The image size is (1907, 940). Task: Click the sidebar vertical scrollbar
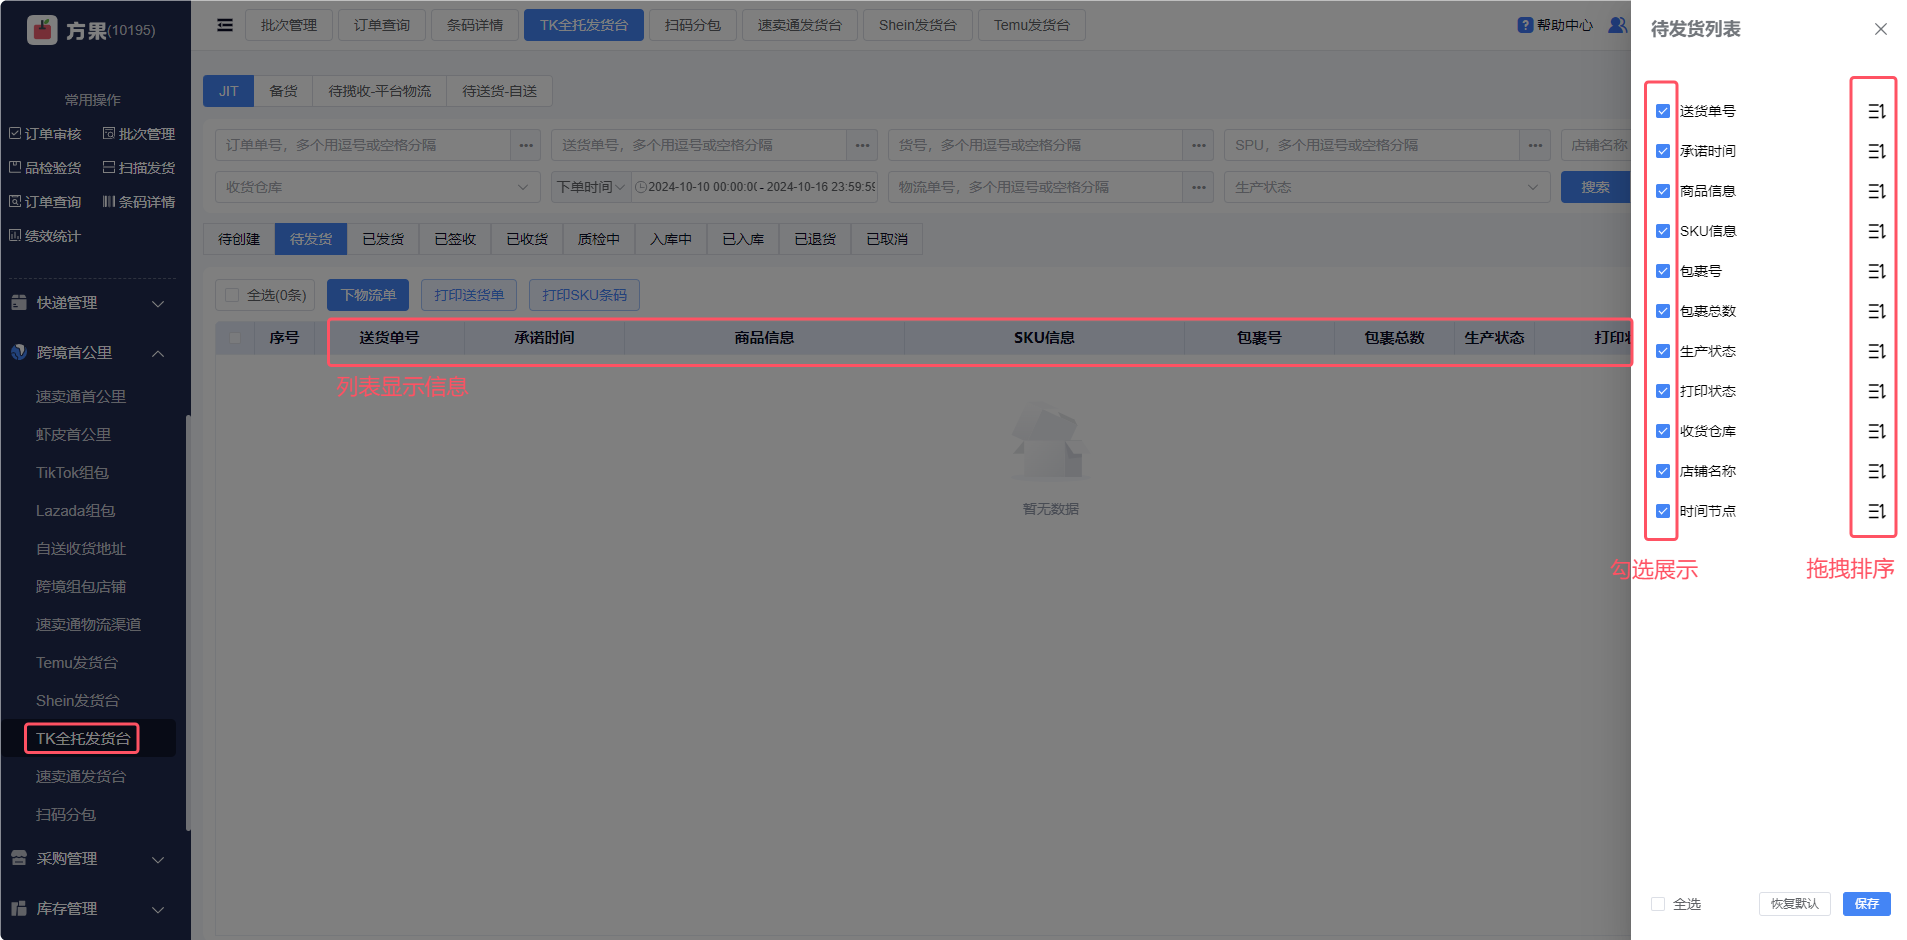[188, 622]
